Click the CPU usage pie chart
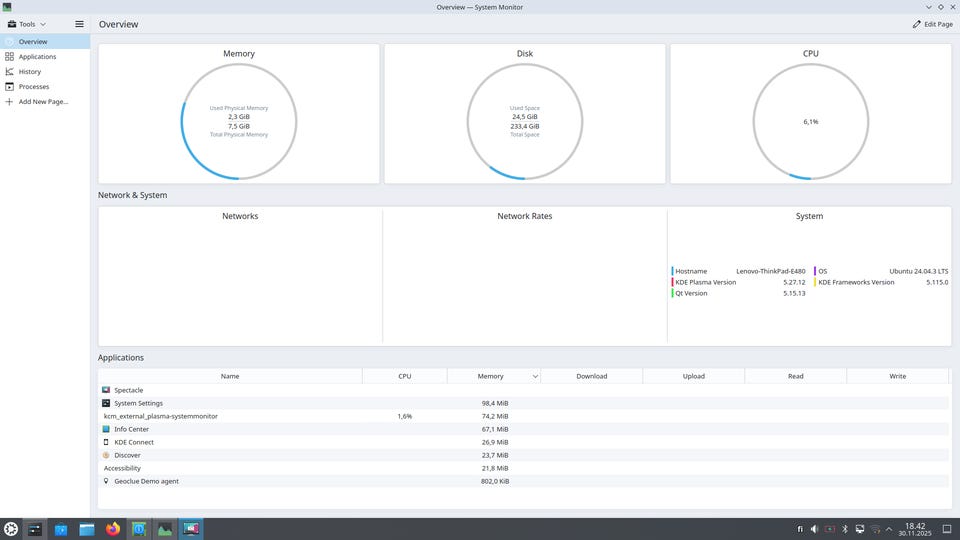The image size is (960, 540). tap(811, 121)
